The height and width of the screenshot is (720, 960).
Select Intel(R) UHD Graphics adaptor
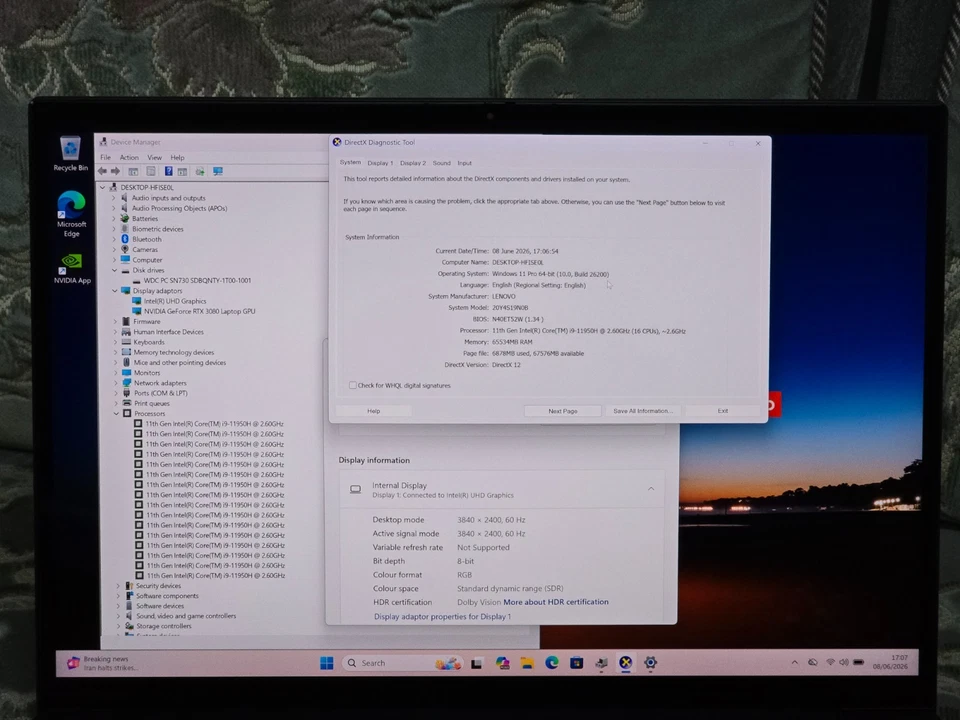[x=175, y=301]
